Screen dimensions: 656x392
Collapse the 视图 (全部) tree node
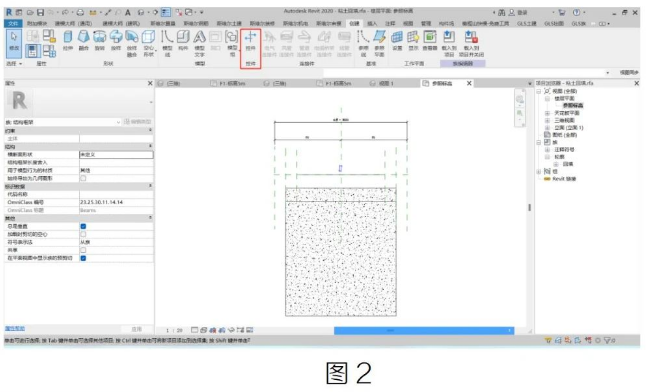[x=539, y=91]
